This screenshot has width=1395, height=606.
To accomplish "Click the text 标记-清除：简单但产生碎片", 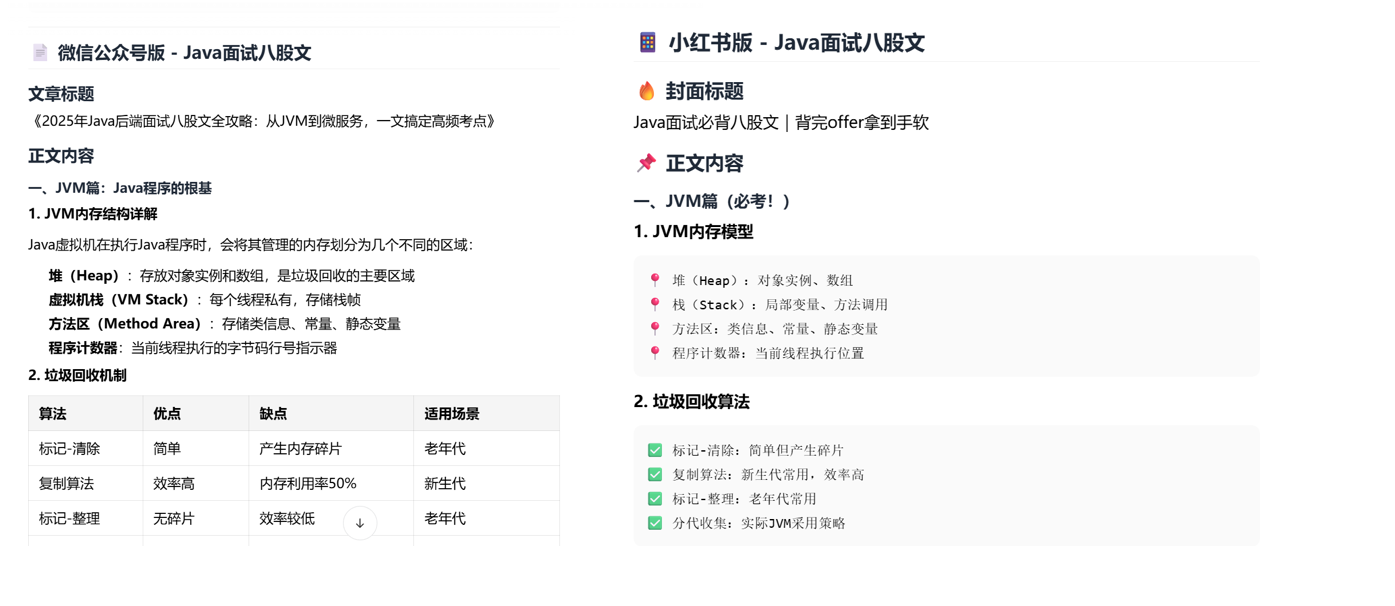I will [x=758, y=451].
